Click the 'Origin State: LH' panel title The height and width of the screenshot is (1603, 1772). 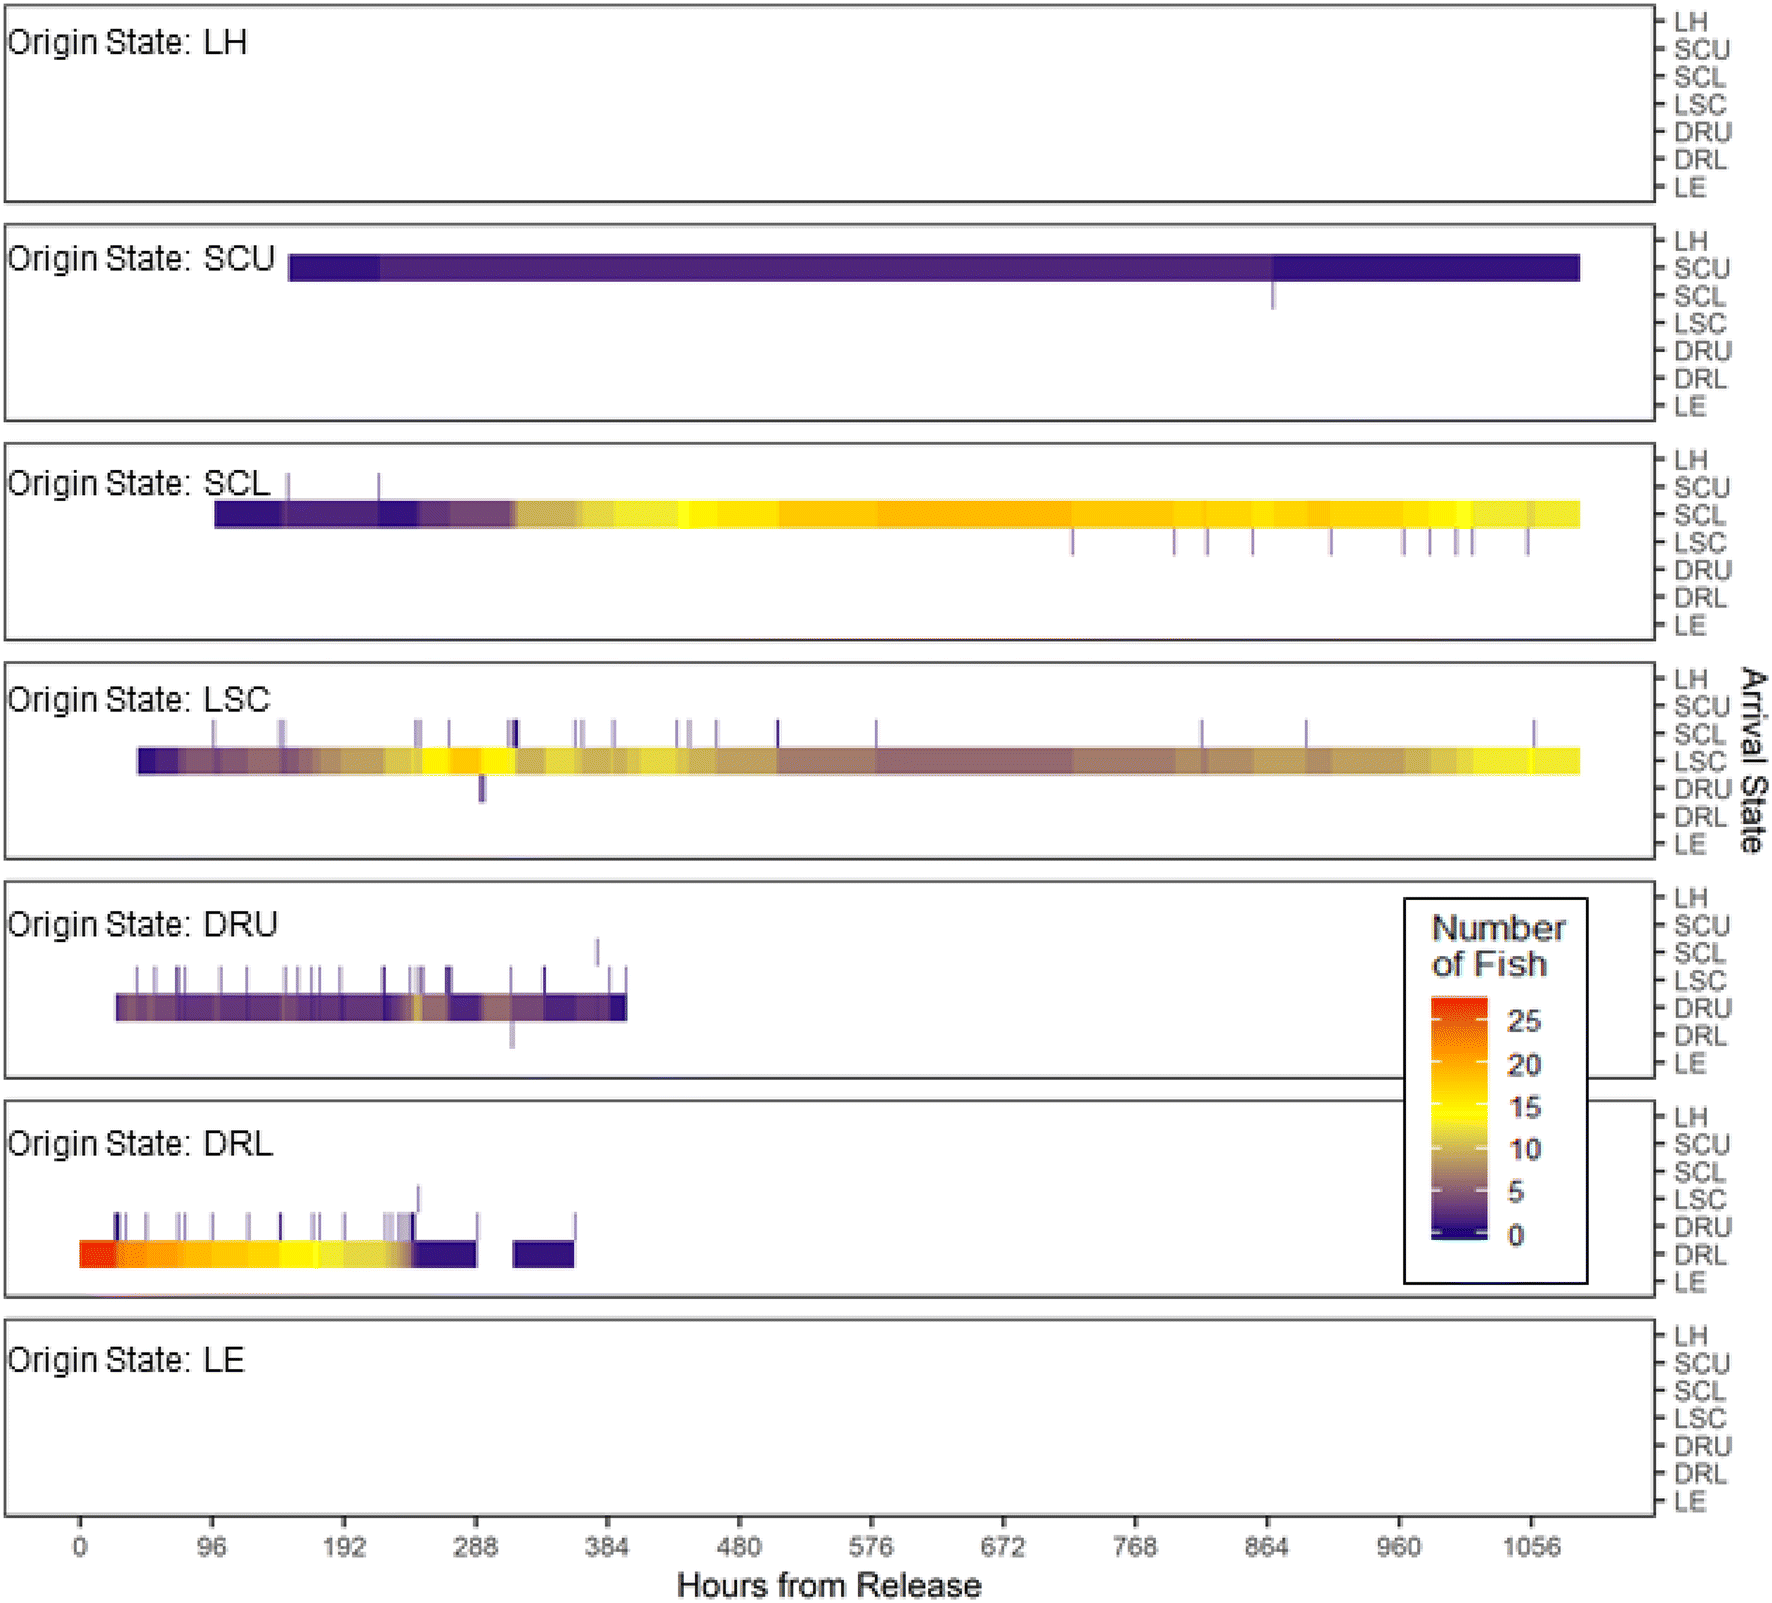coord(127,43)
